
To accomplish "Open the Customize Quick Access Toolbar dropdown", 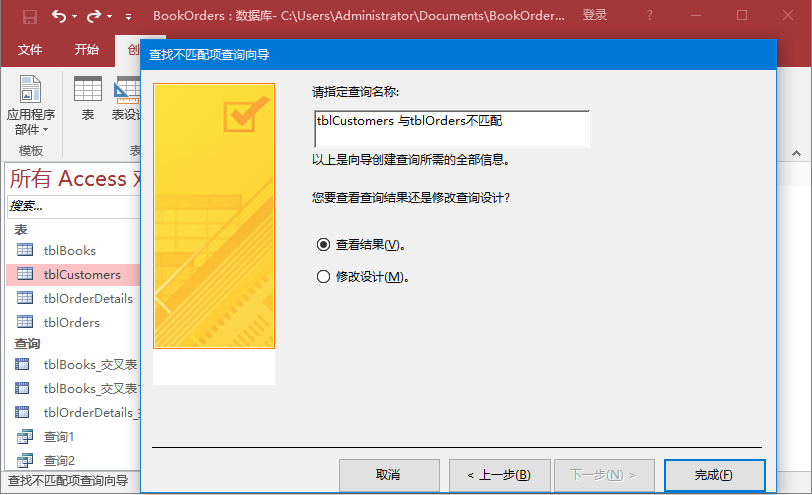I will point(128,17).
